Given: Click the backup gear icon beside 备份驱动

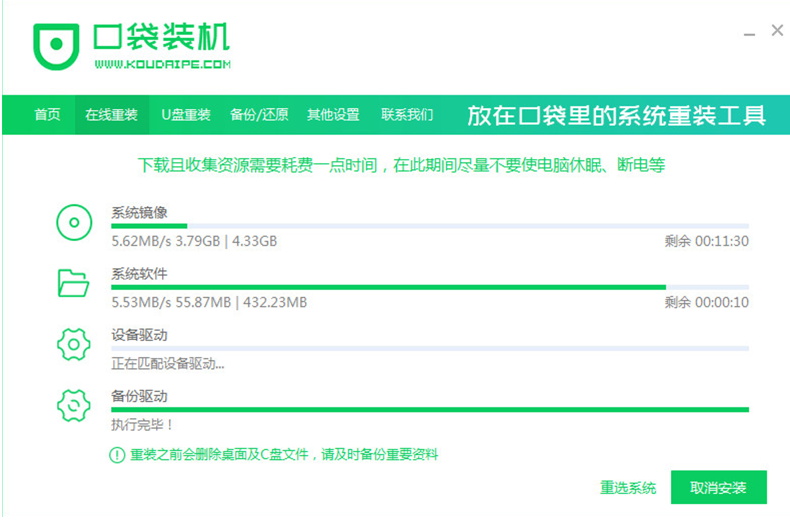Looking at the screenshot, I should click(x=74, y=406).
